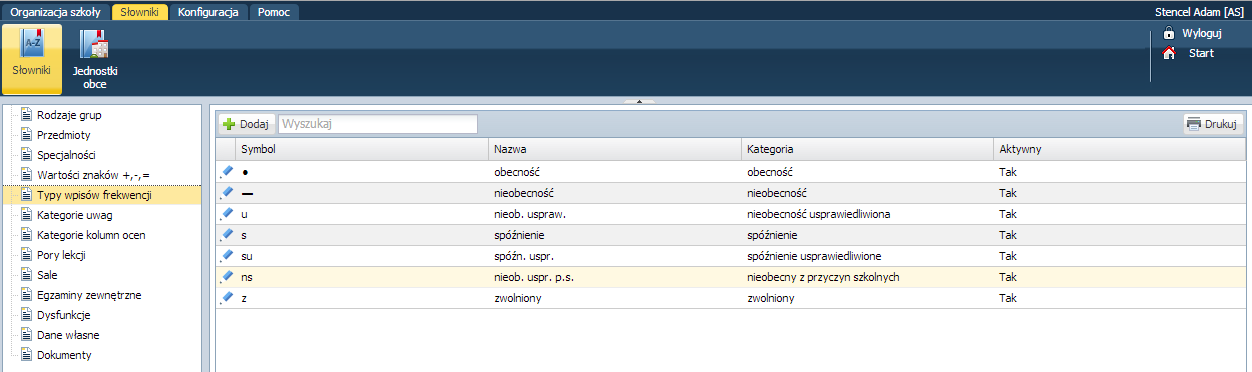Click the Wyloguj link
This screenshot has width=1252, height=372.
click(x=1201, y=33)
